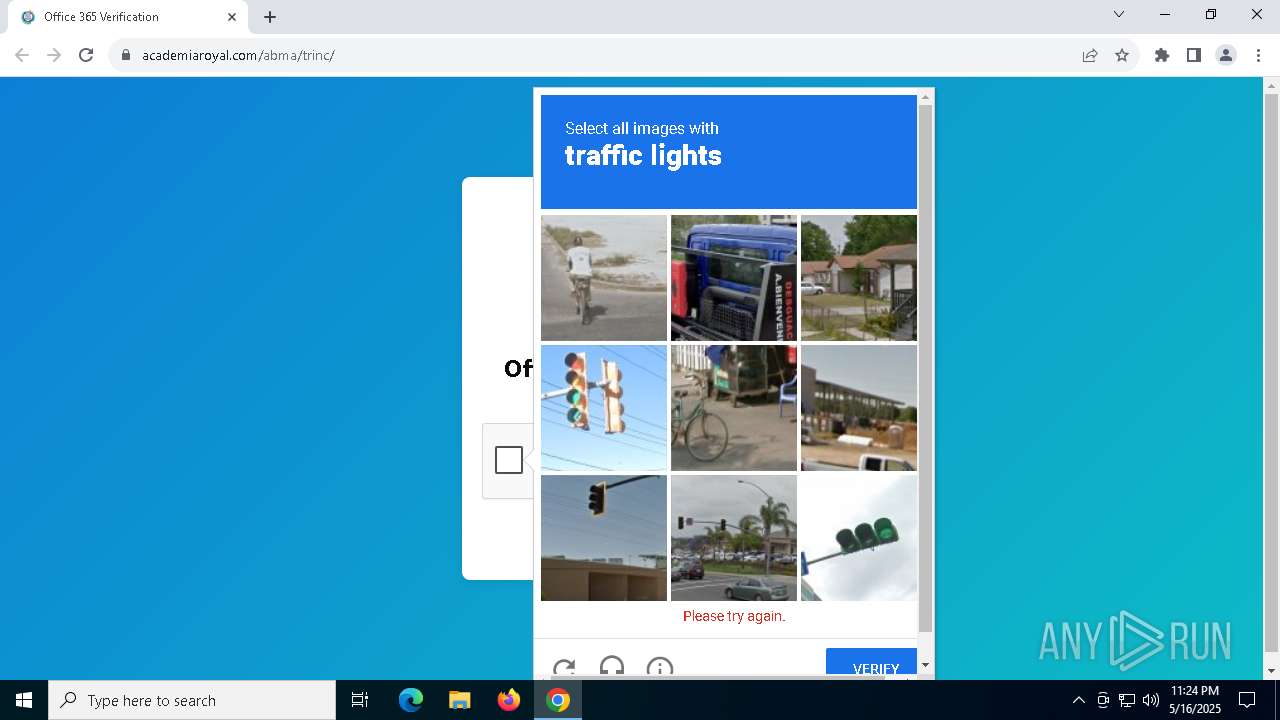This screenshot has width=1280, height=720.
Task: Select the open shed with white vehicle tile
Action: point(859,408)
